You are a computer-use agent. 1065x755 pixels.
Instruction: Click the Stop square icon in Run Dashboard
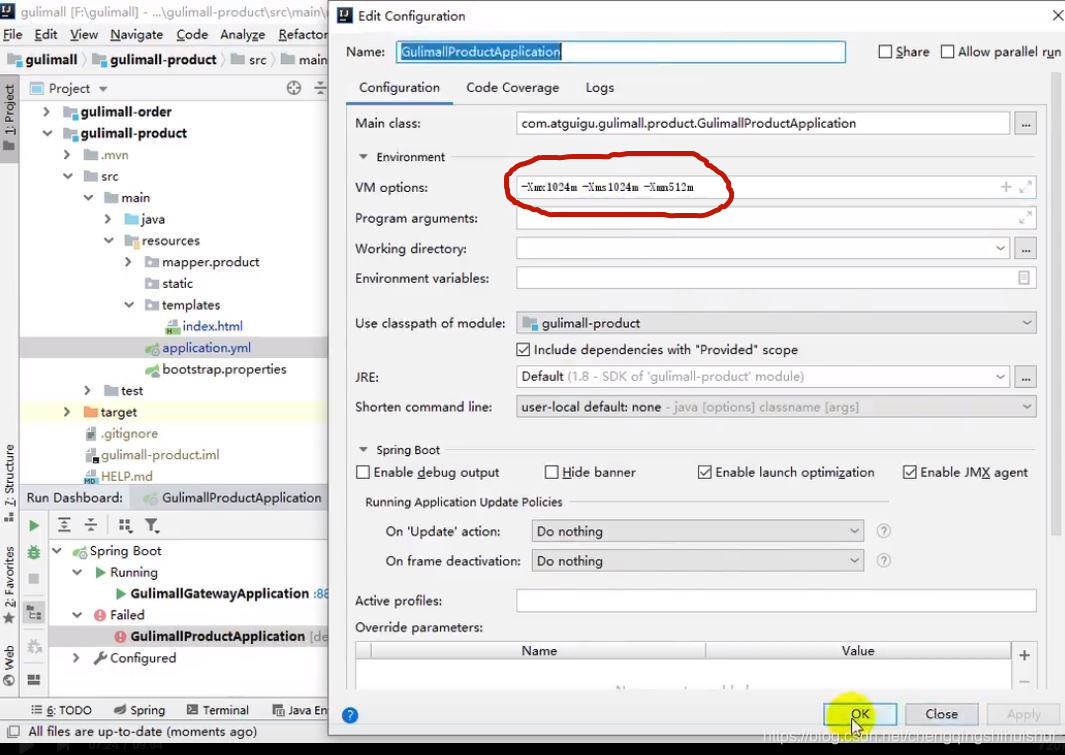point(33,578)
